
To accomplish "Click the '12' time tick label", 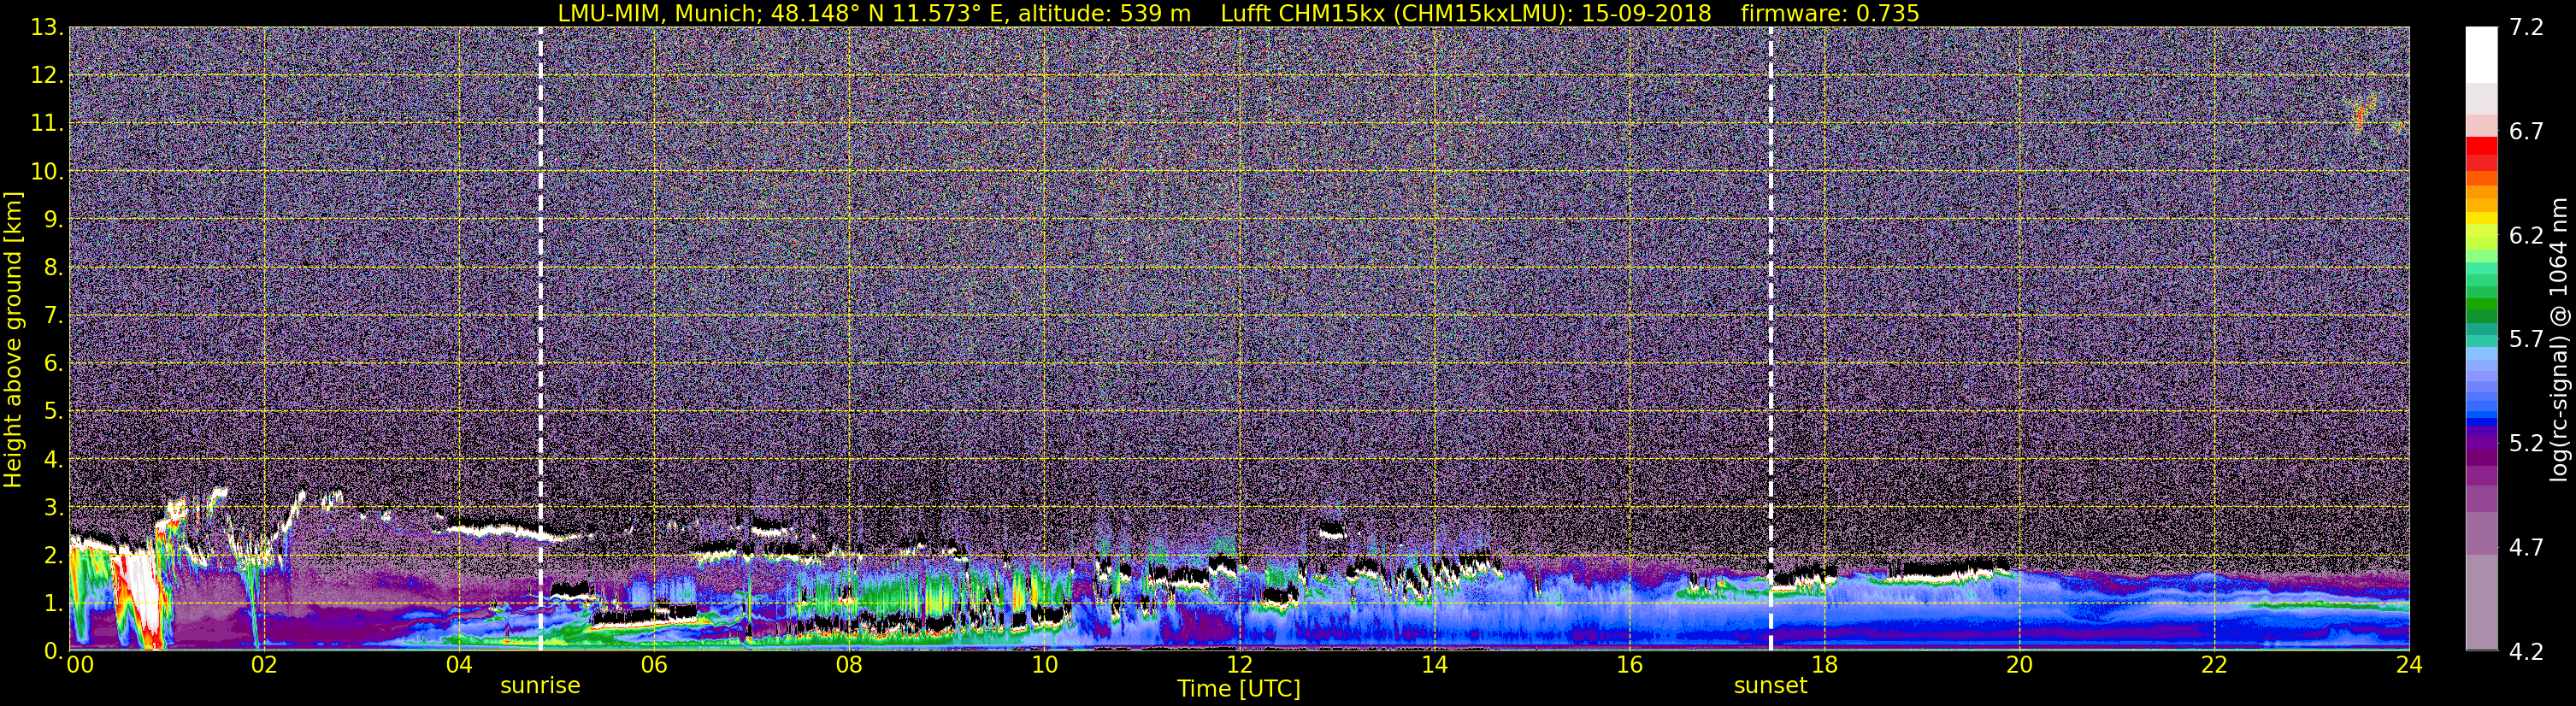I will (x=1239, y=665).
